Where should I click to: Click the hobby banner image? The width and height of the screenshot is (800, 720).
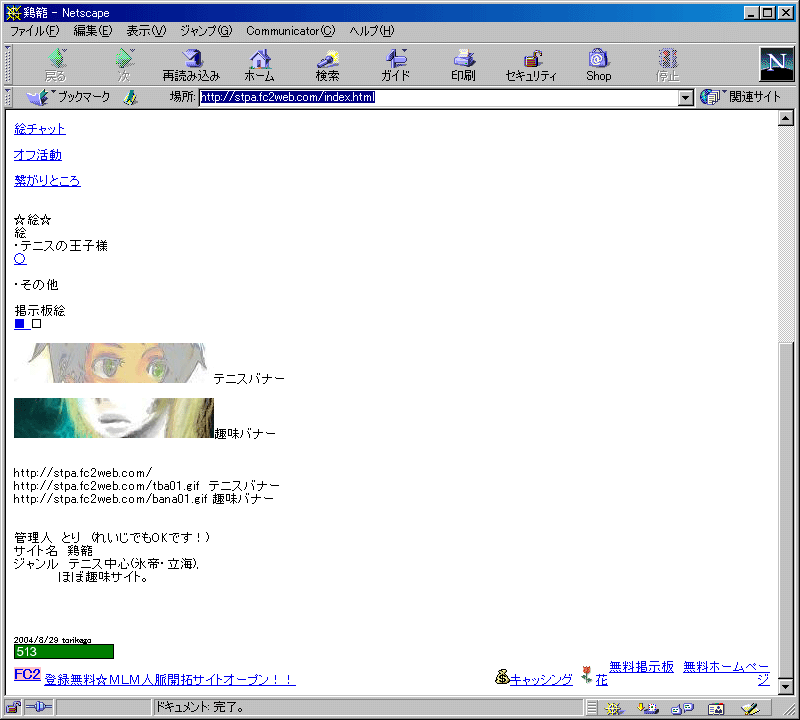pos(114,418)
